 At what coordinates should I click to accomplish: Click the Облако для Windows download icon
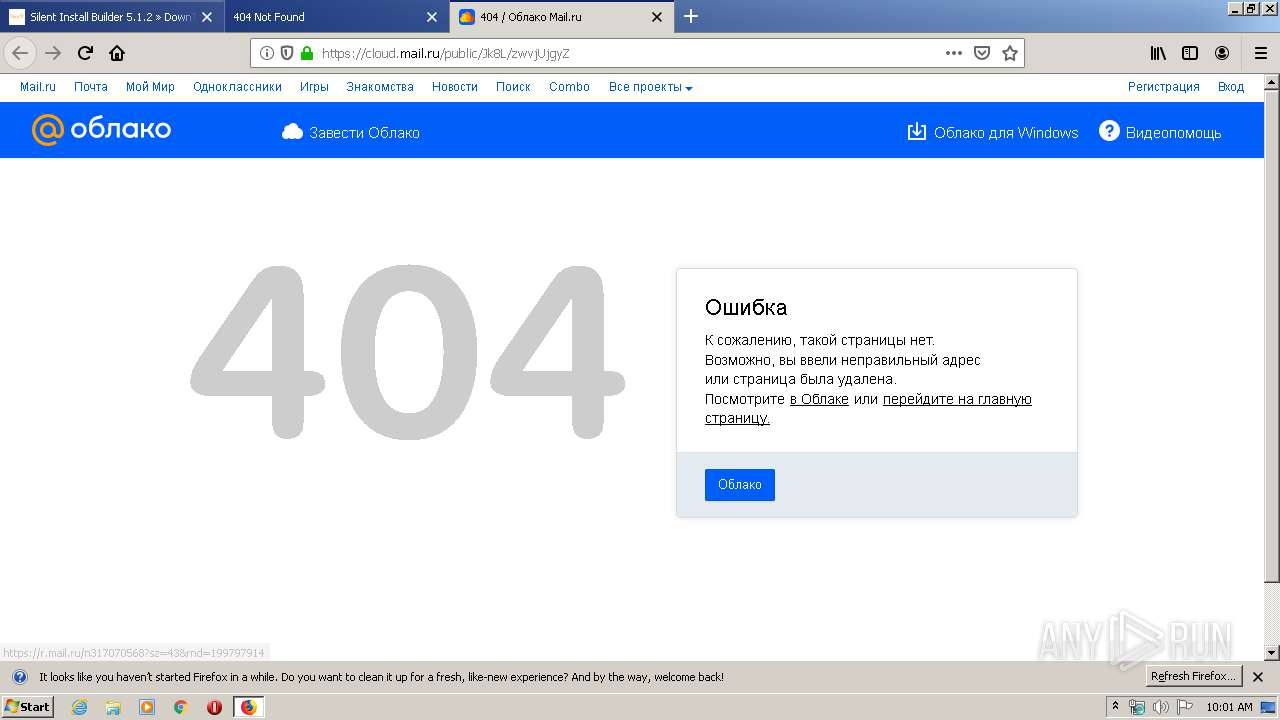click(x=916, y=132)
